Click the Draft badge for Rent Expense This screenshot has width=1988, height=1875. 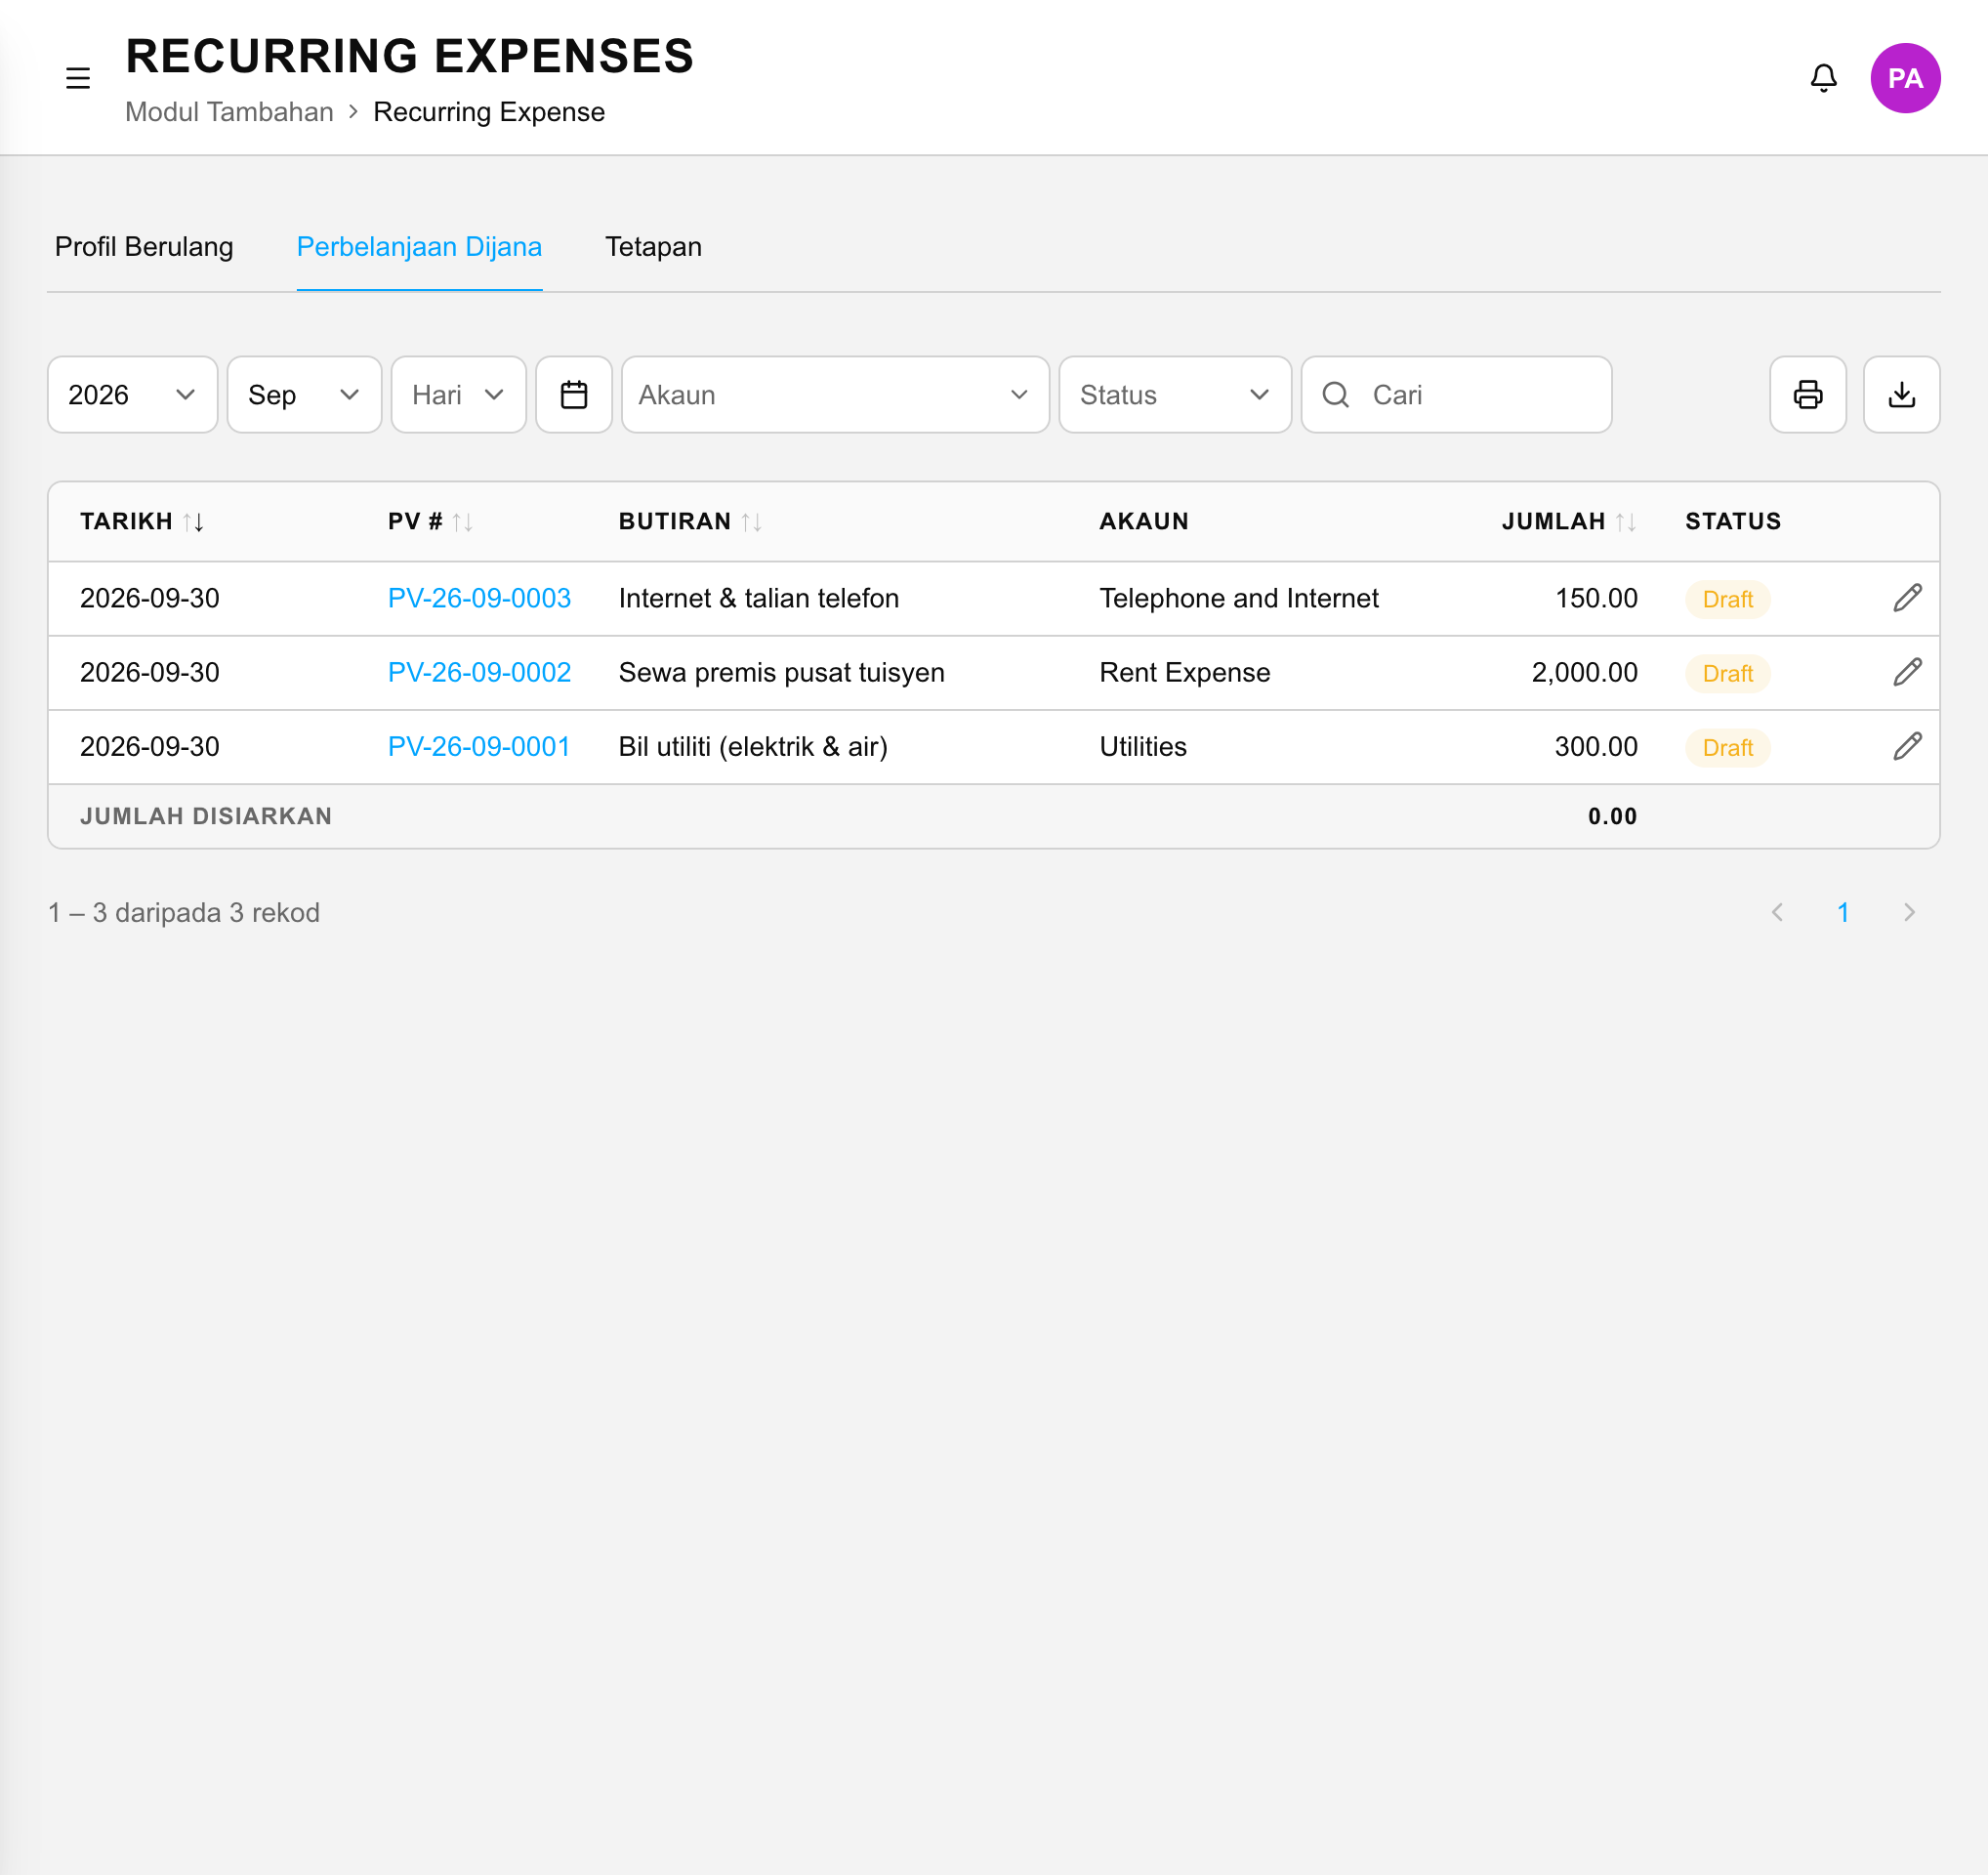pos(1727,673)
